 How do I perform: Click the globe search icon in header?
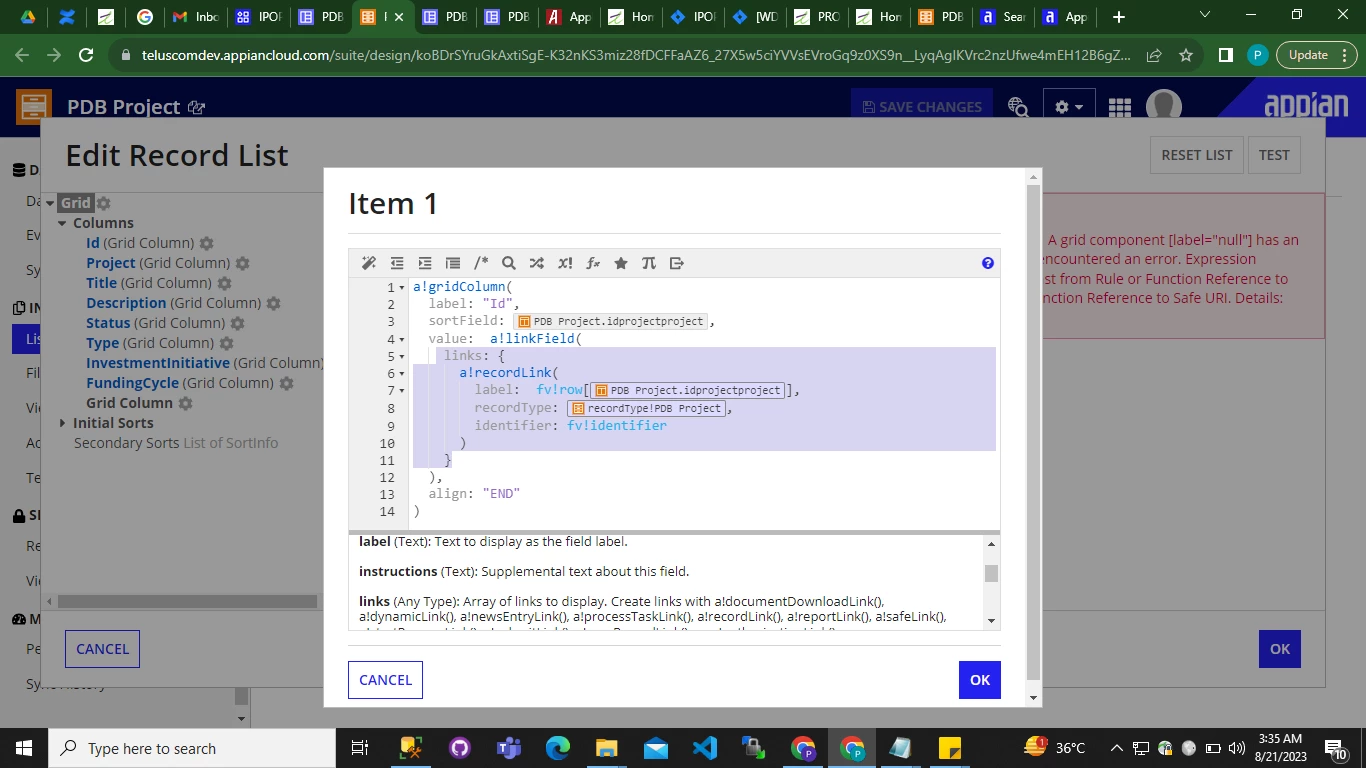point(1019,107)
